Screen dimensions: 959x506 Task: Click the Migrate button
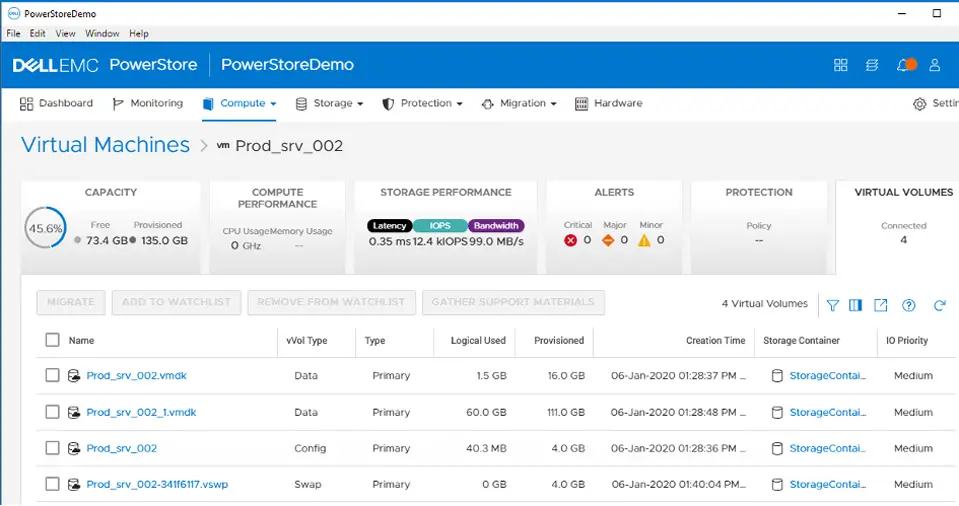[71, 302]
